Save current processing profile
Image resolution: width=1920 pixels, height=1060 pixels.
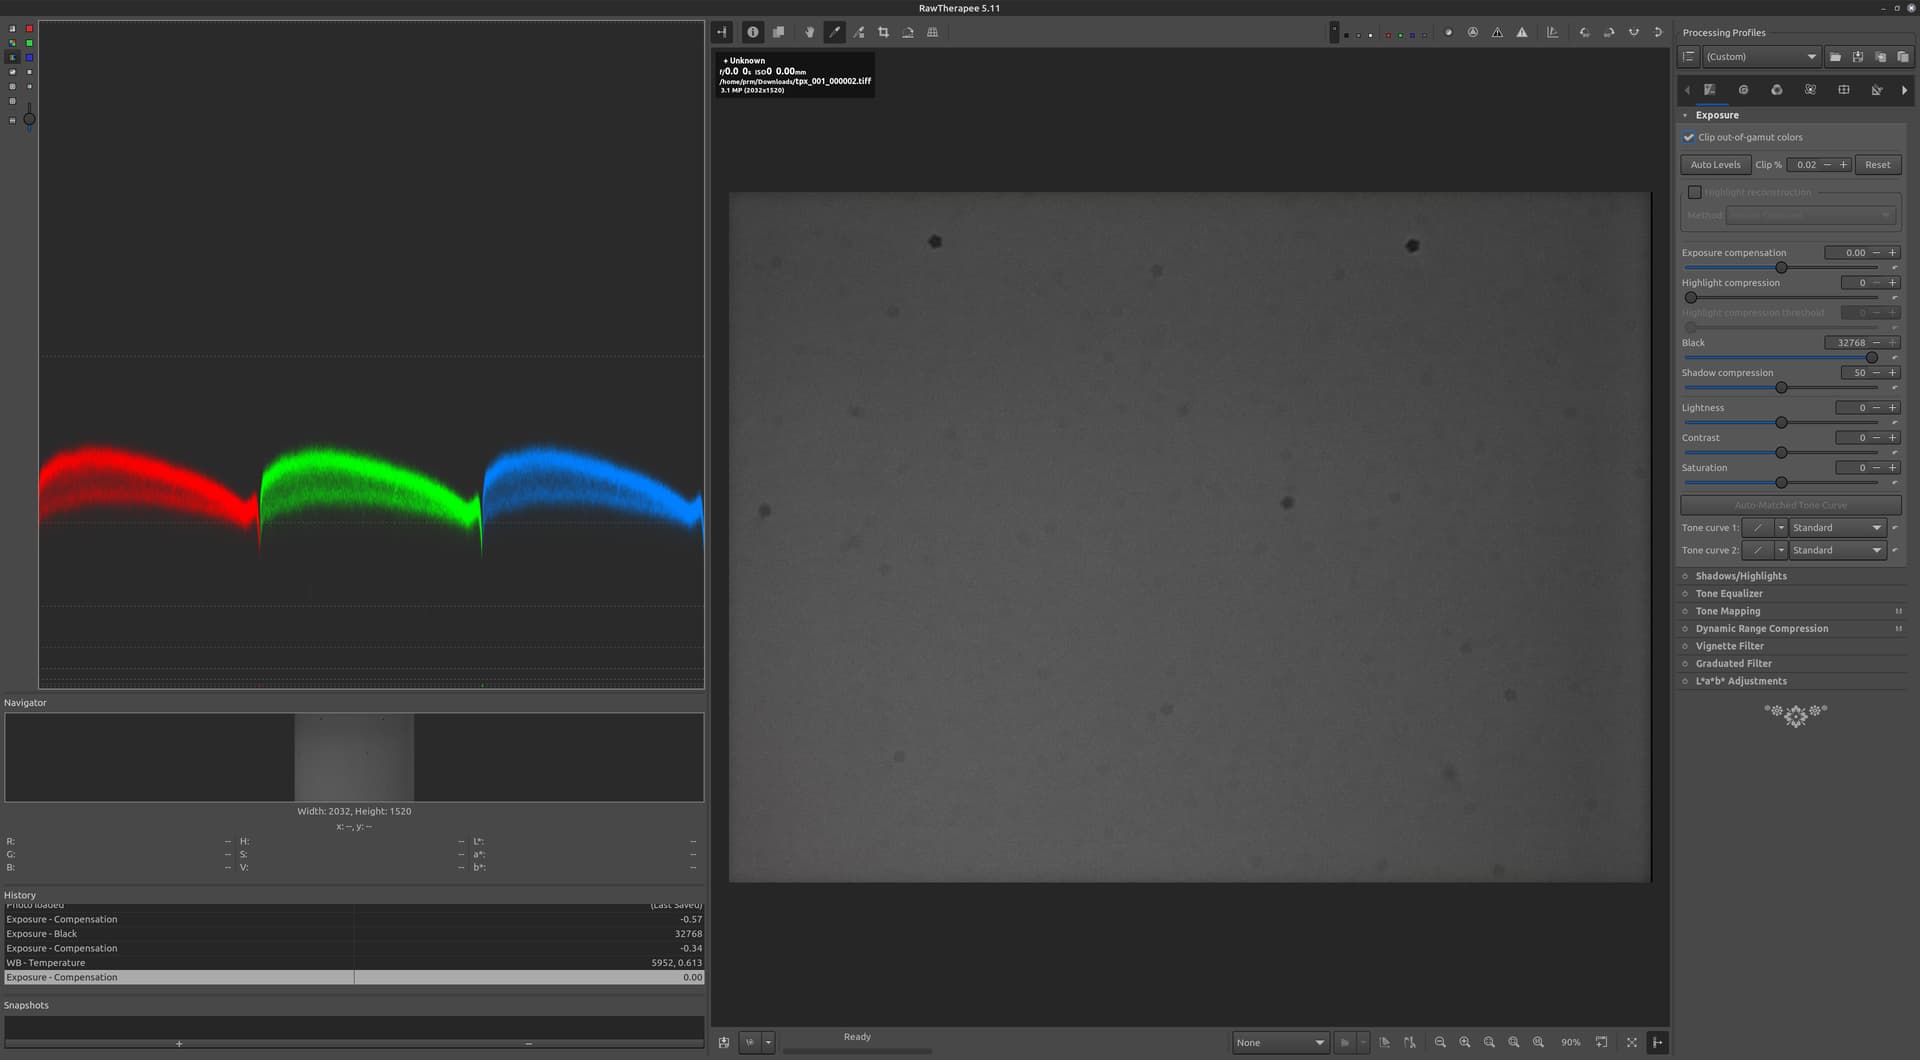1858,57
